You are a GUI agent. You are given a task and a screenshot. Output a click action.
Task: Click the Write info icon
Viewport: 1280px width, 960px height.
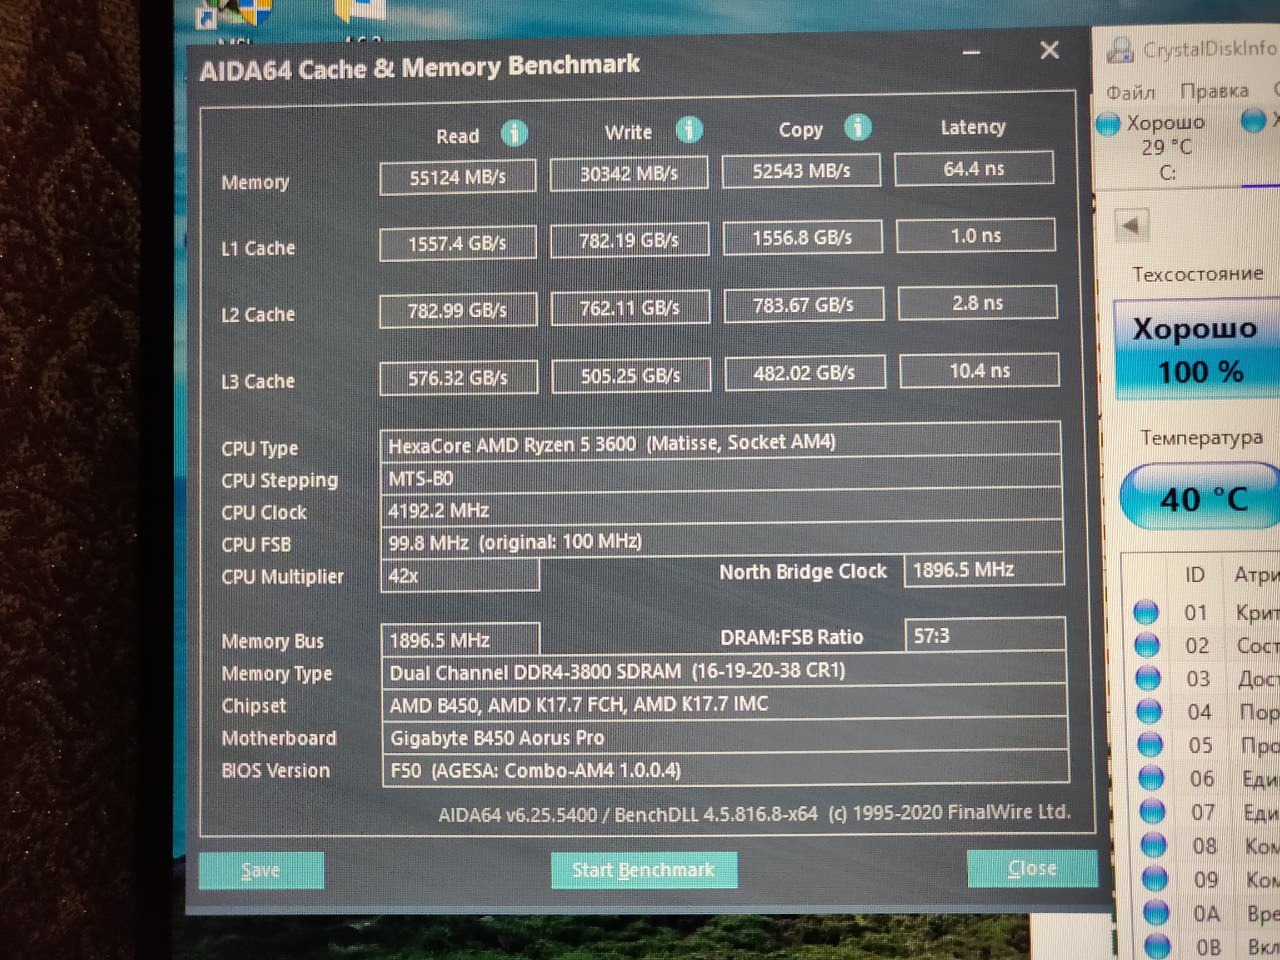[689, 130]
